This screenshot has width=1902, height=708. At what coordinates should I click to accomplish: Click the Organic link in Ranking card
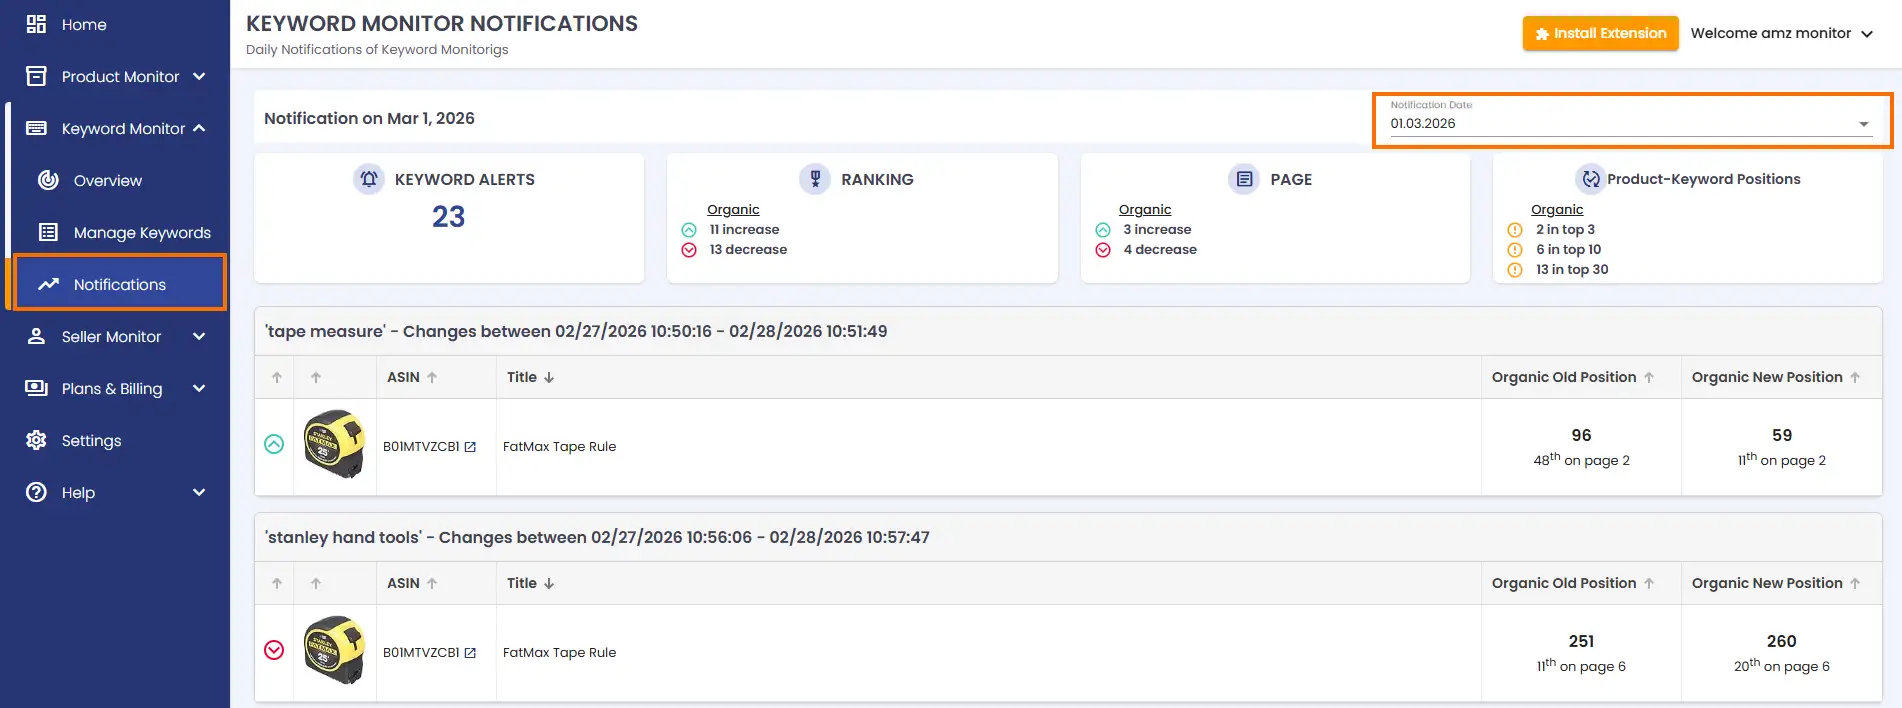[733, 209]
